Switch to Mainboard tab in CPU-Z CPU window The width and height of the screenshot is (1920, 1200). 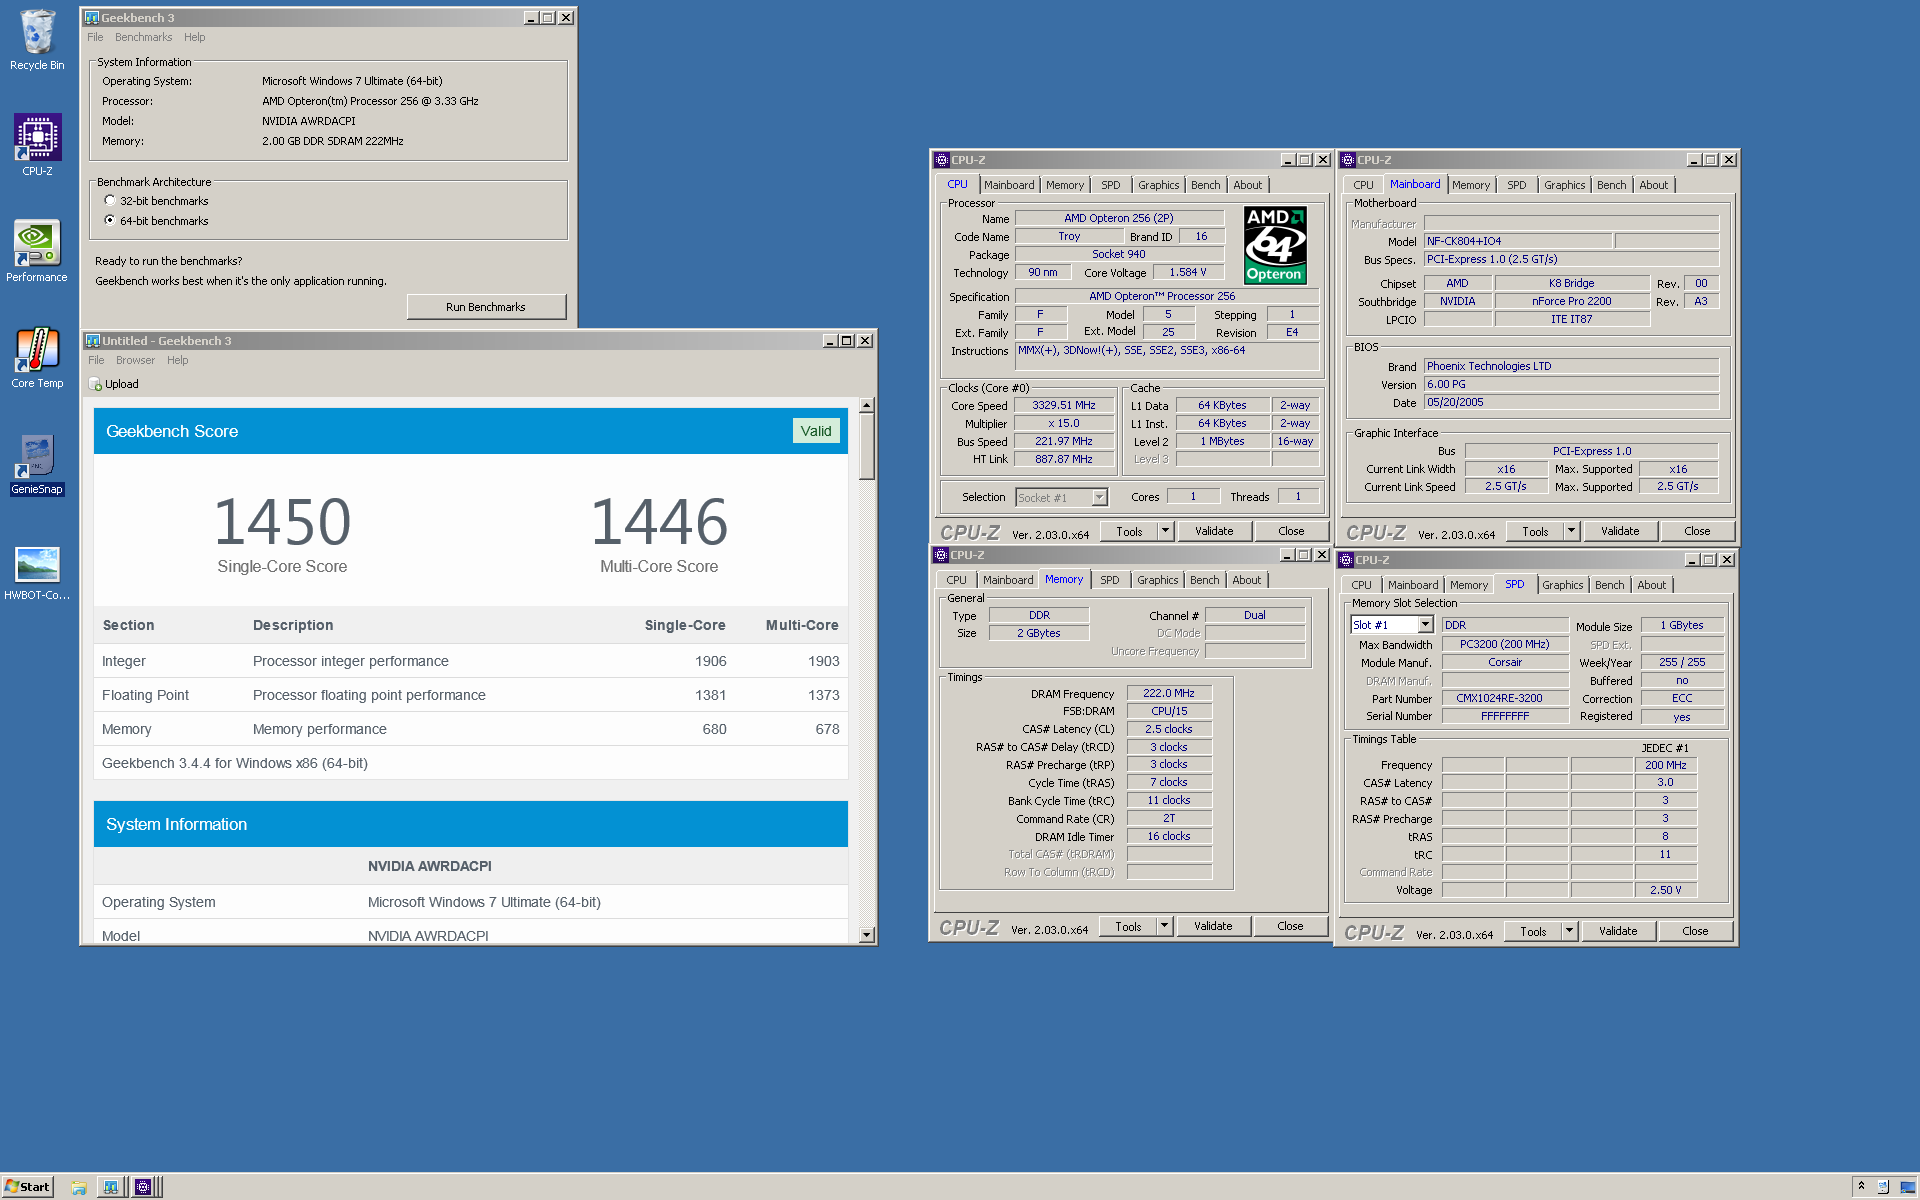pyautogui.click(x=1008, y=185)
